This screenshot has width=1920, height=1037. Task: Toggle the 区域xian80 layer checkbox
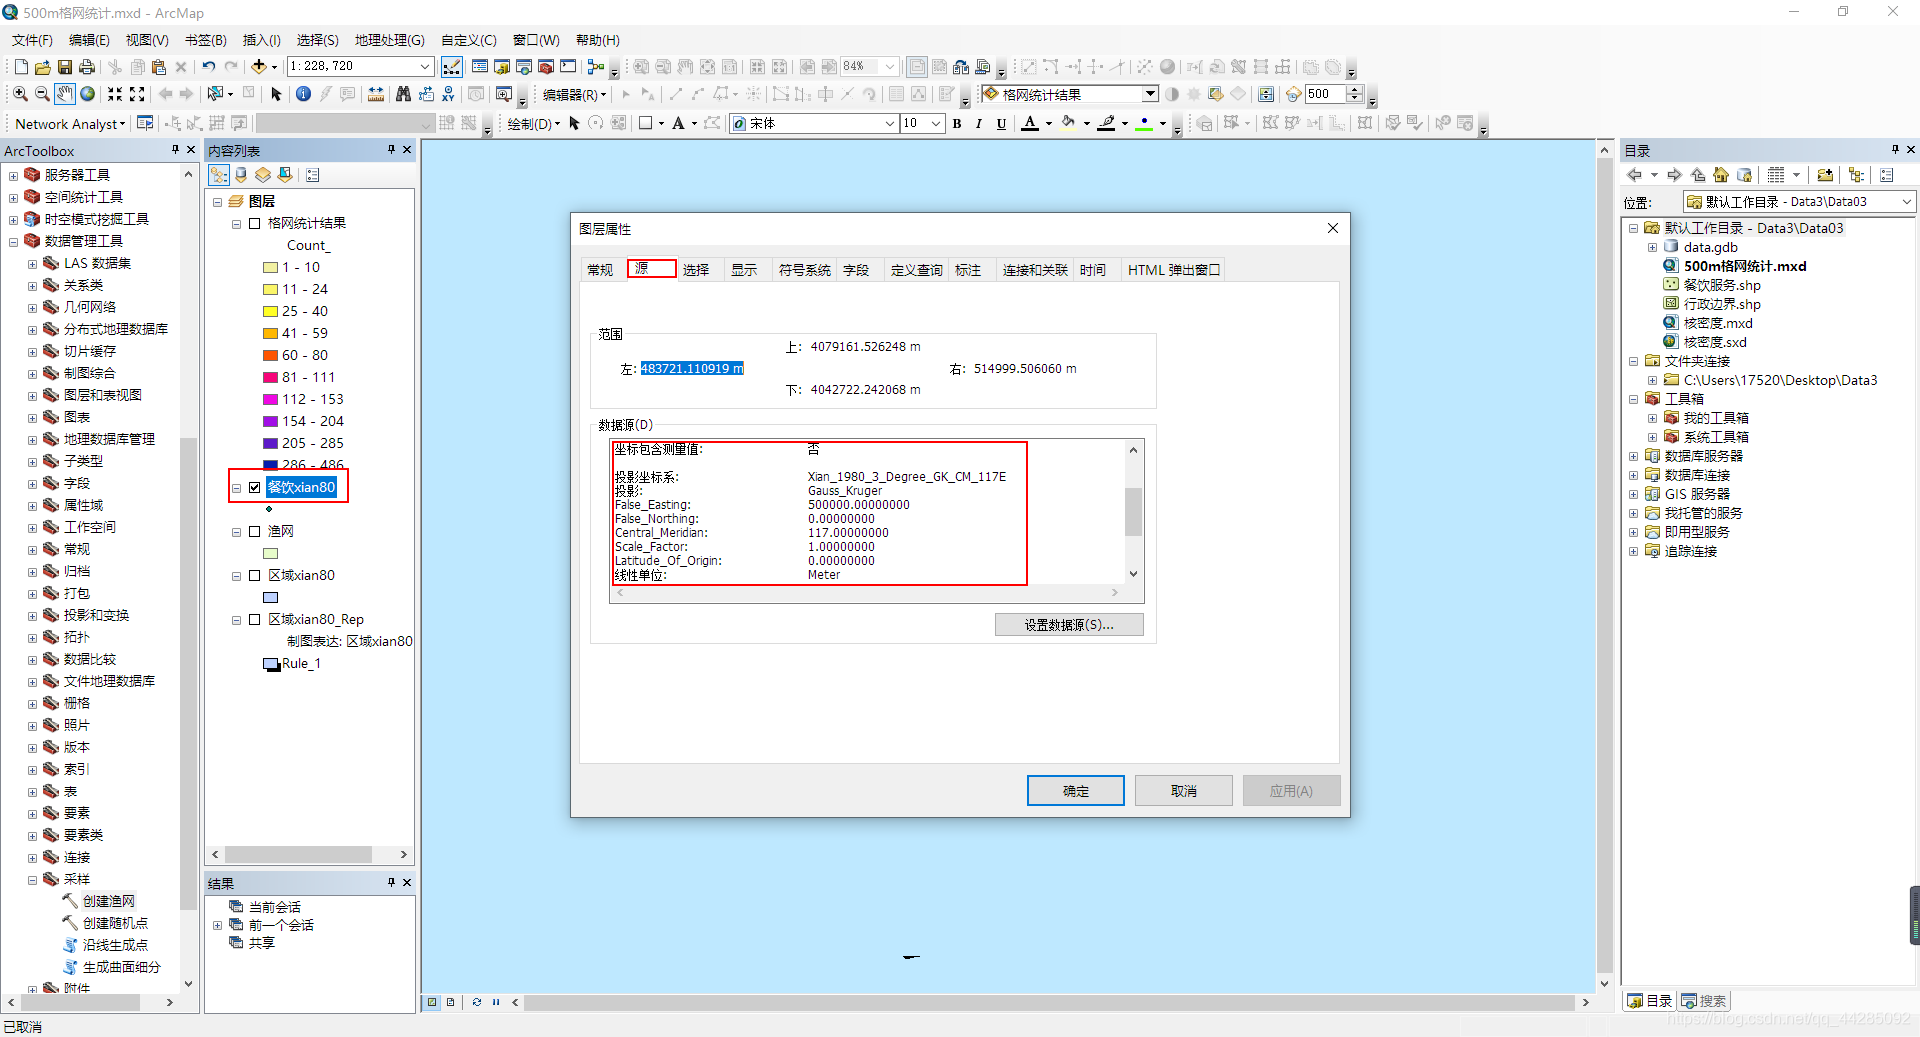coord(255,575)
